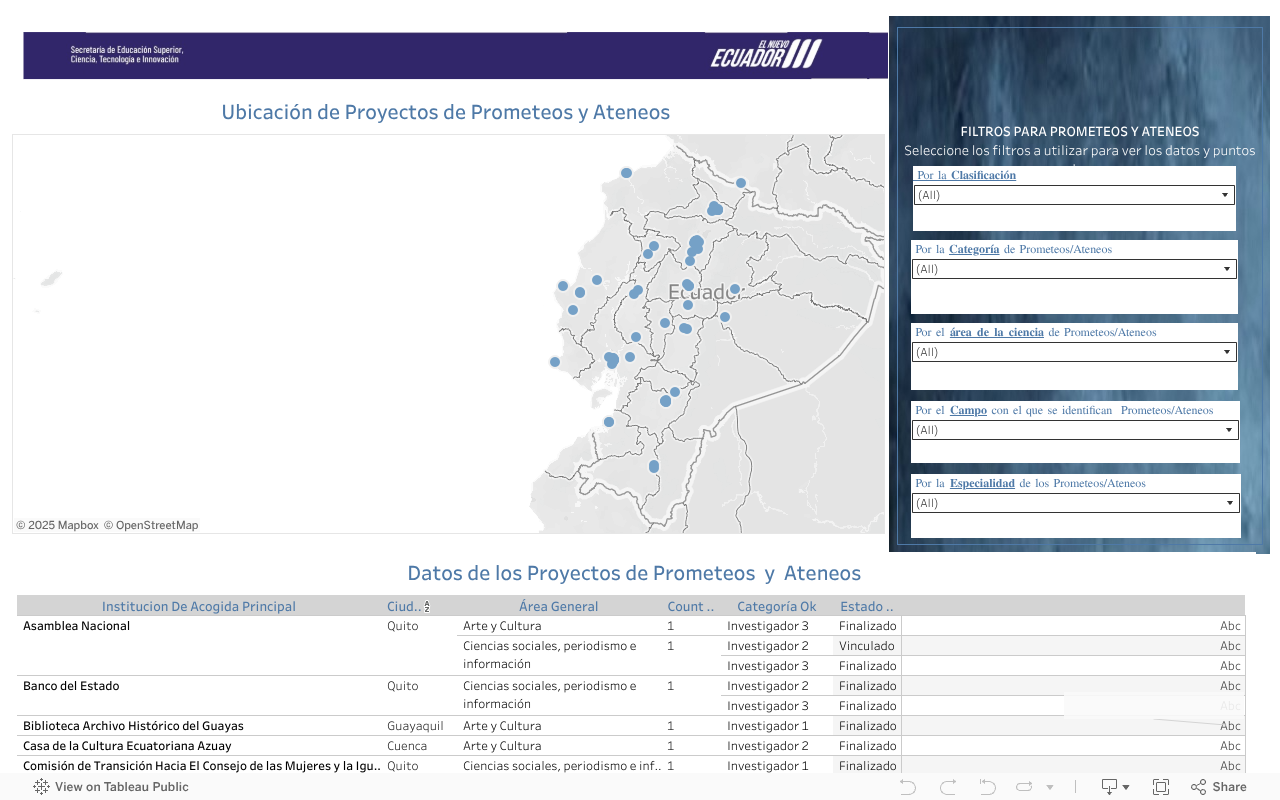This screenshot has height=800, width=1280.
Task: Open the Download menu icon
Action: click(1114, 787)
